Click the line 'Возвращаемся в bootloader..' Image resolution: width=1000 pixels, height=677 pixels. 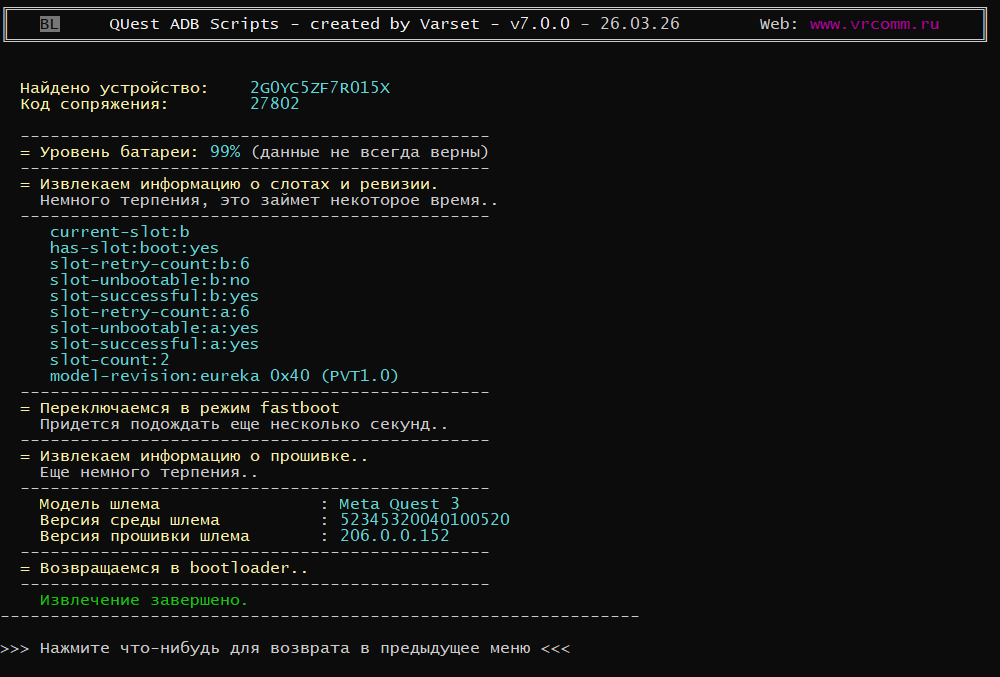[x=173, y=568]
